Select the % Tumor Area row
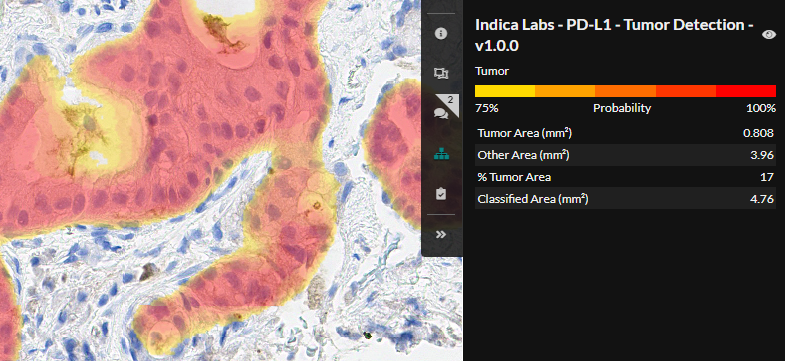785x361 pixels. tap(625, 177)
